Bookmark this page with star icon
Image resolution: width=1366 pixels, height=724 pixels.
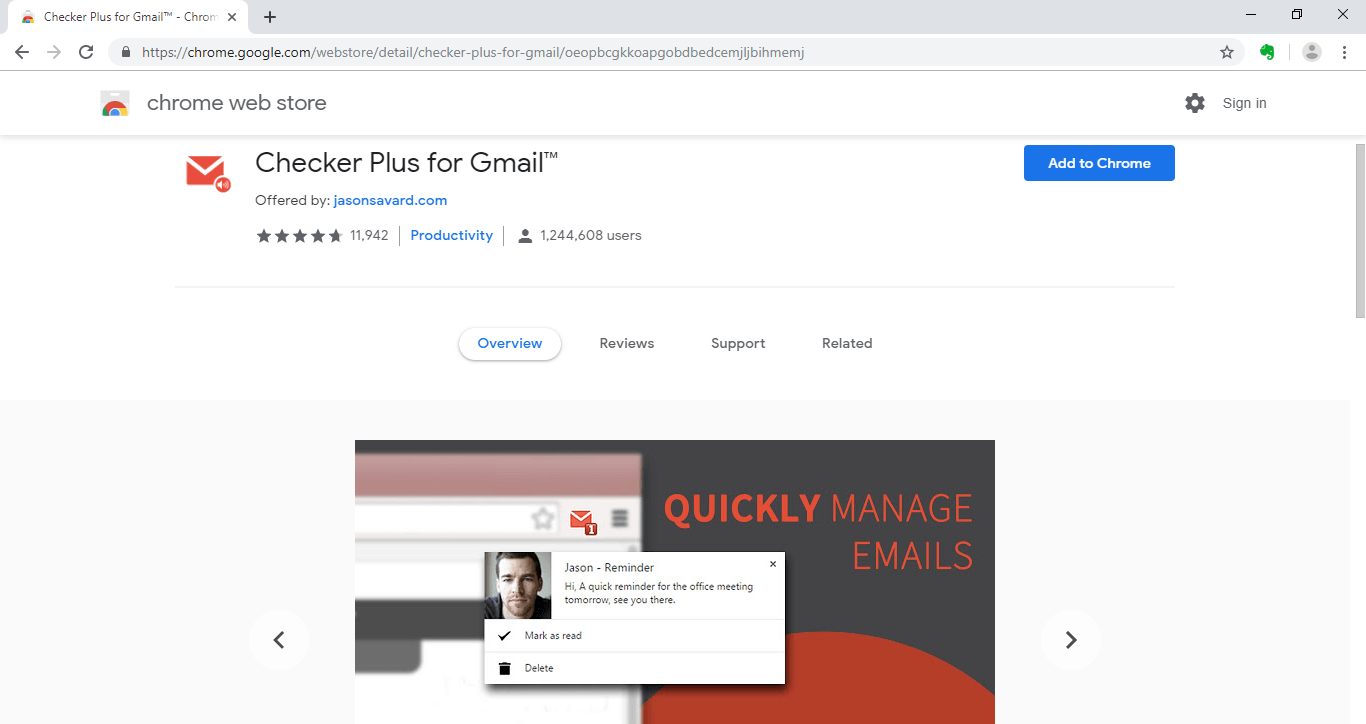click(x=1227, y=52)
